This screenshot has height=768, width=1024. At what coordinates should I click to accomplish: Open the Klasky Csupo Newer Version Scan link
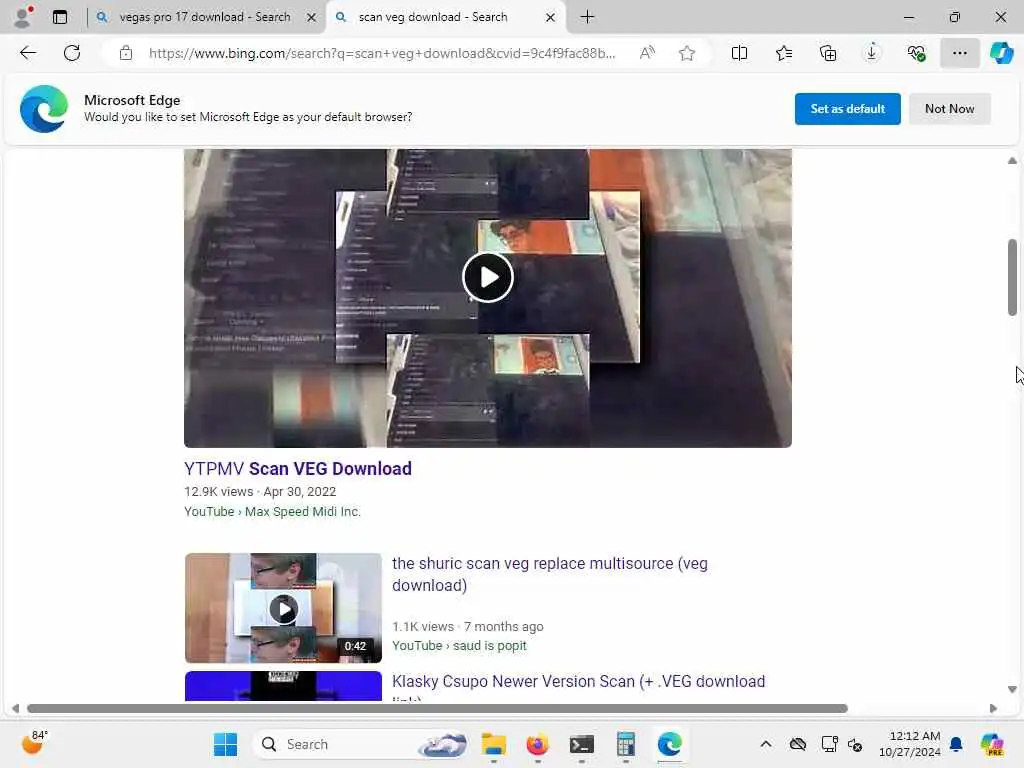pyautogui.click(x=578, y=681)
